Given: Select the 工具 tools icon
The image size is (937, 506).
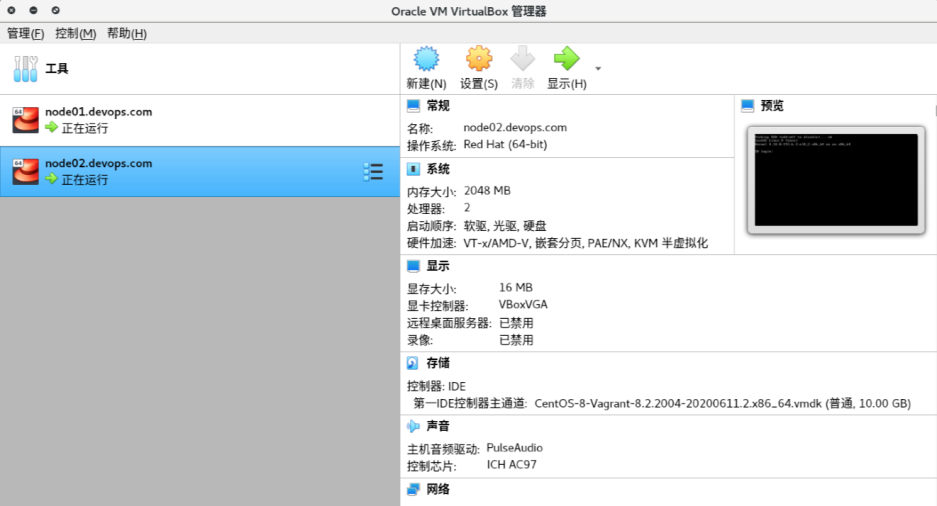Looking at the screenshot, I should (26, 69).
